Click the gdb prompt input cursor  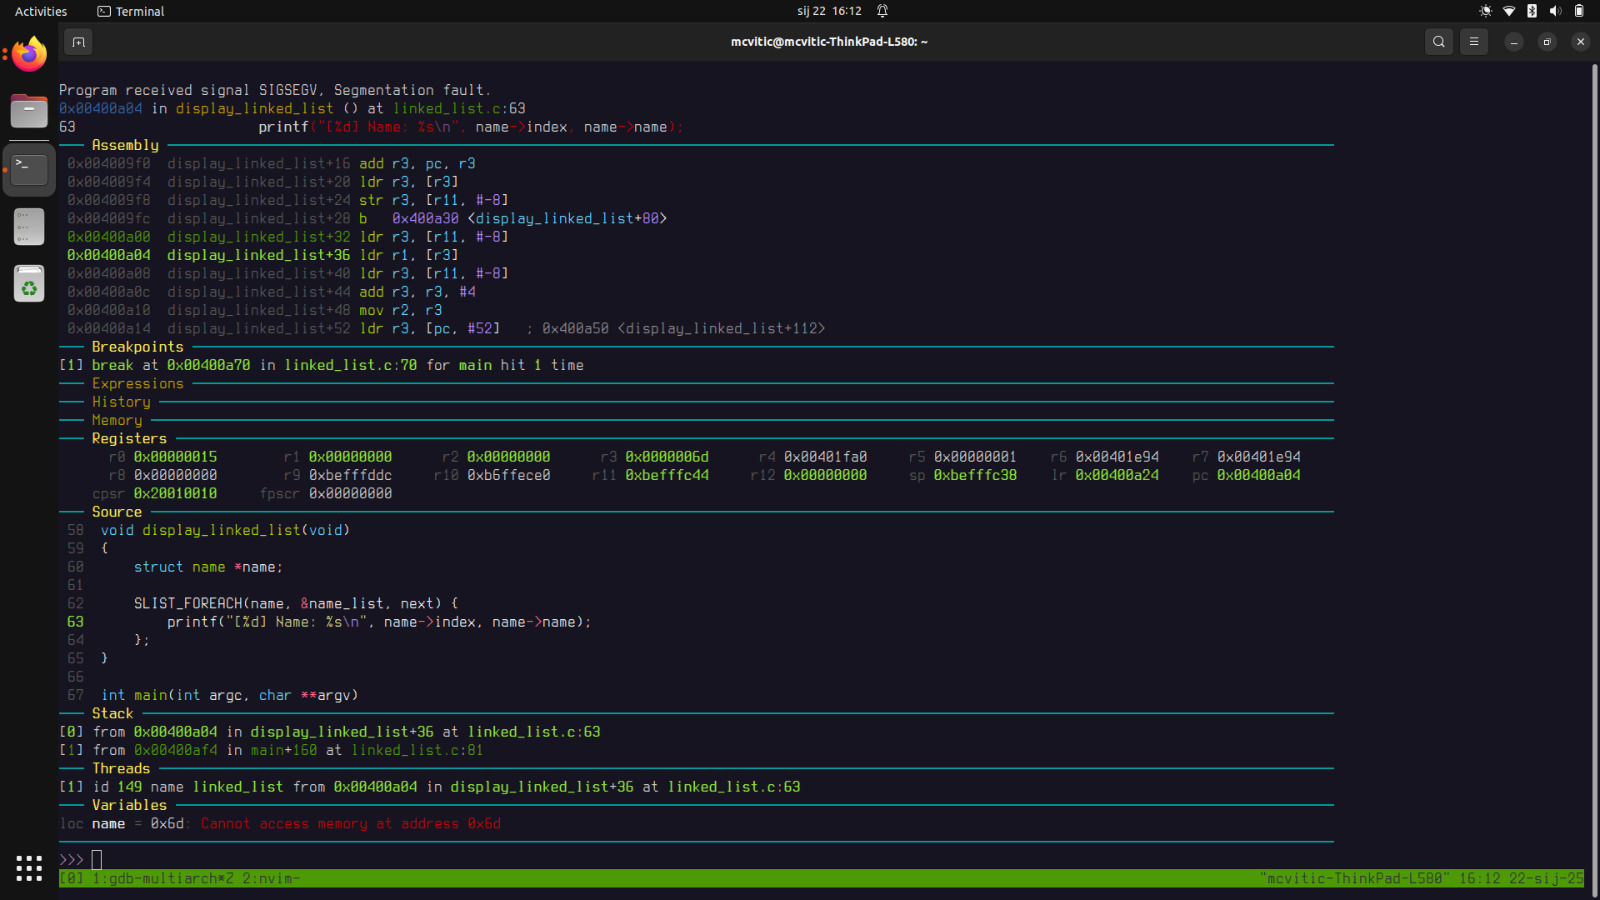pos(97,860)
